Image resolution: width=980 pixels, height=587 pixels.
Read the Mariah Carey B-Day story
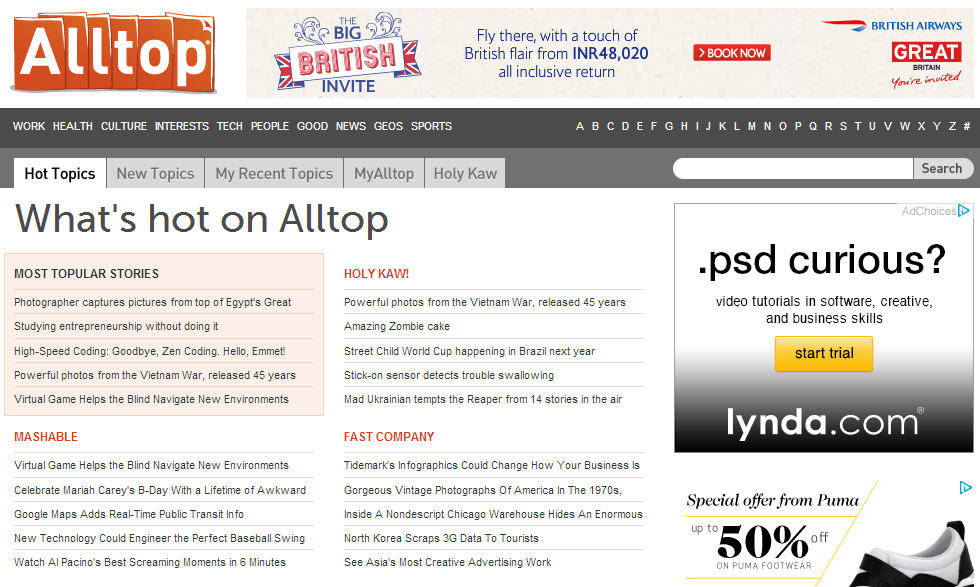[x=160, y=491]
